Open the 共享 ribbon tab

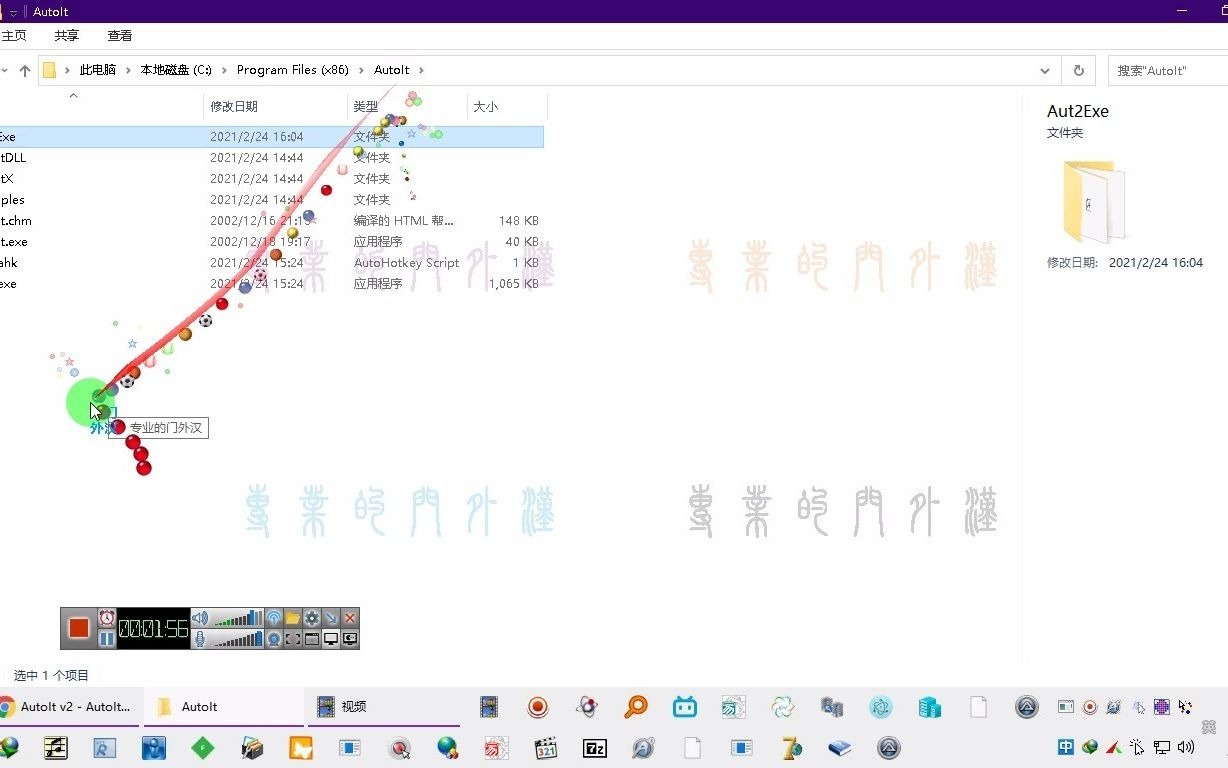tap(66, 35)
